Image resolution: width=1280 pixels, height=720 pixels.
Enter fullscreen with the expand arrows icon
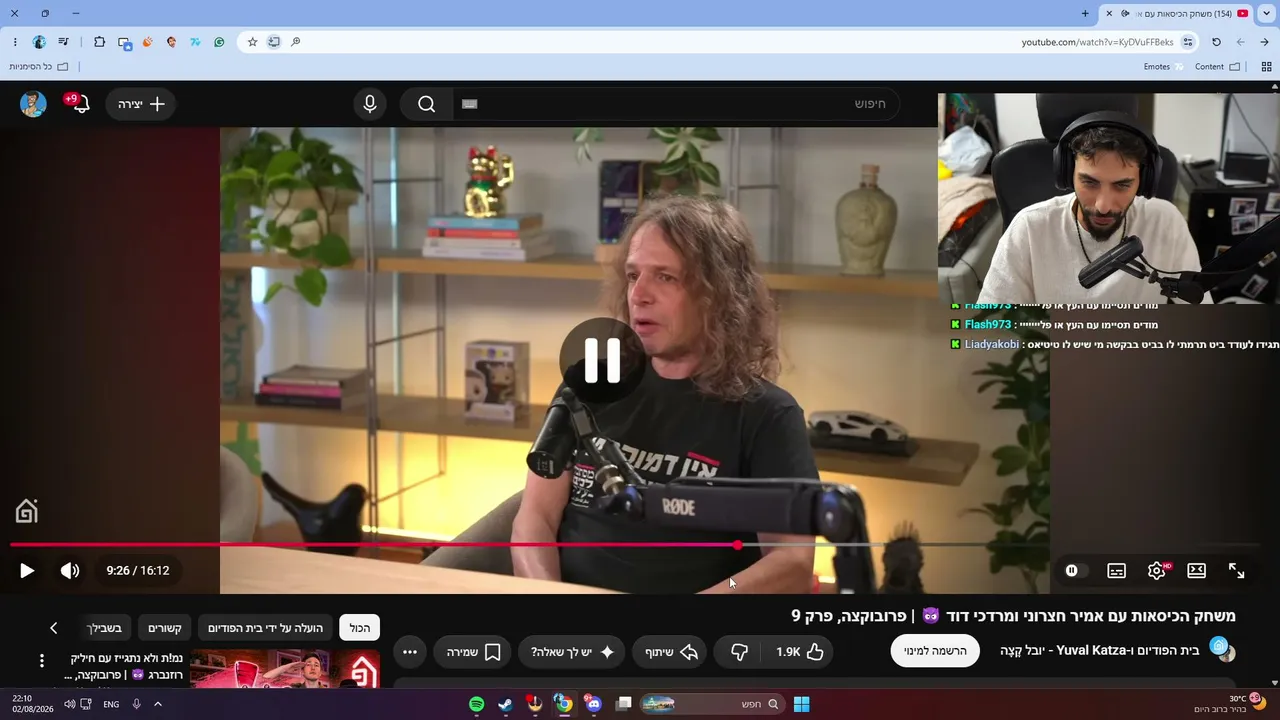1237,571
